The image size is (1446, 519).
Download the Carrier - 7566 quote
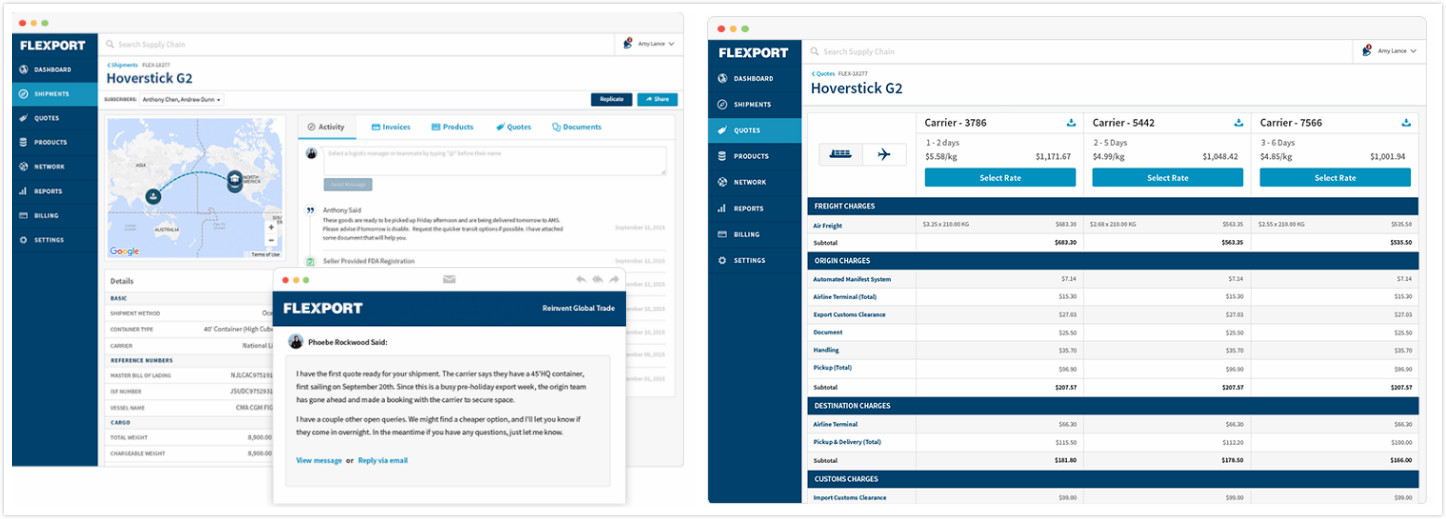coord(1407,123)
